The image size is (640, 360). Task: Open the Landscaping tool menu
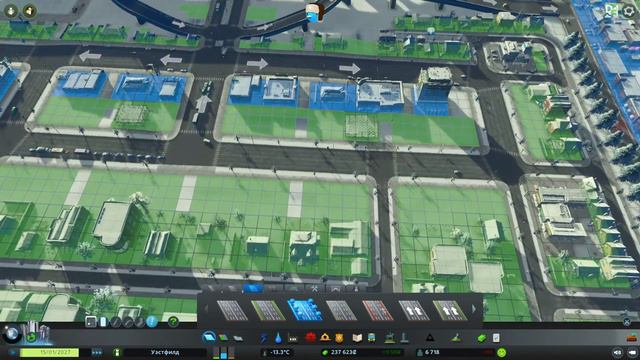pos(456,338)
